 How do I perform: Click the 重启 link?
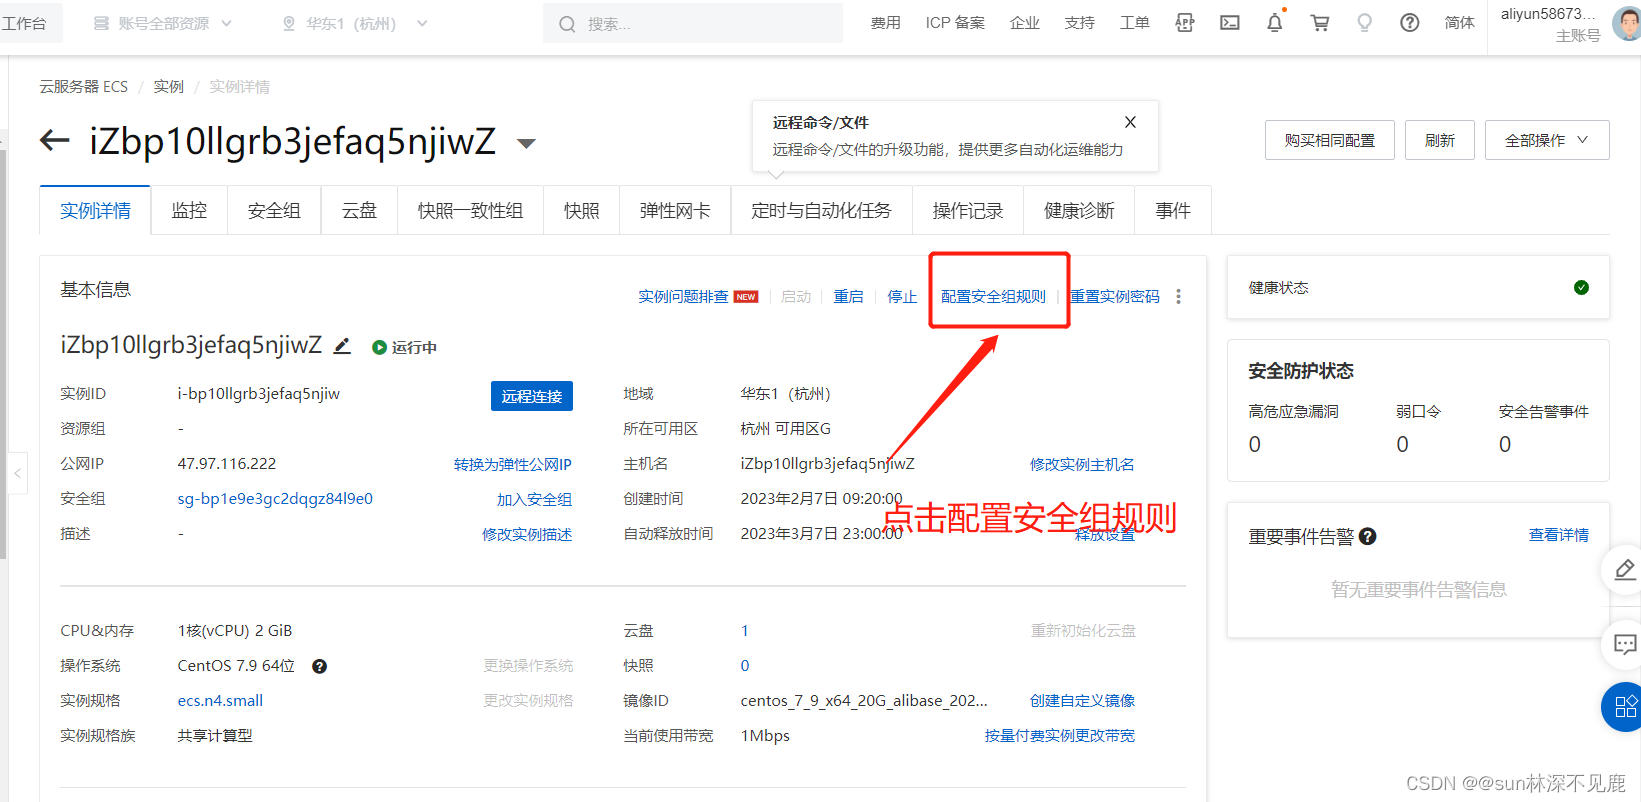tap(848, 297)
